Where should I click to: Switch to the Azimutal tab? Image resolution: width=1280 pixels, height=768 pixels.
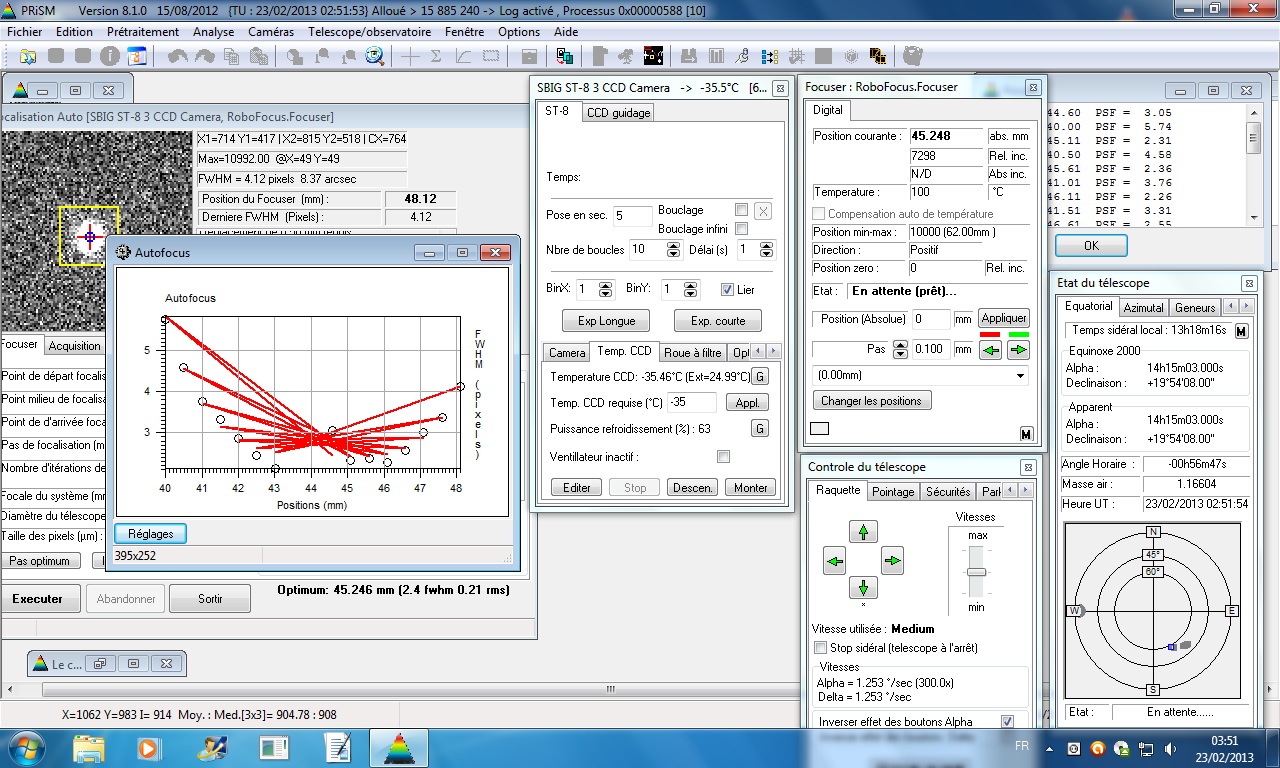1143,308
